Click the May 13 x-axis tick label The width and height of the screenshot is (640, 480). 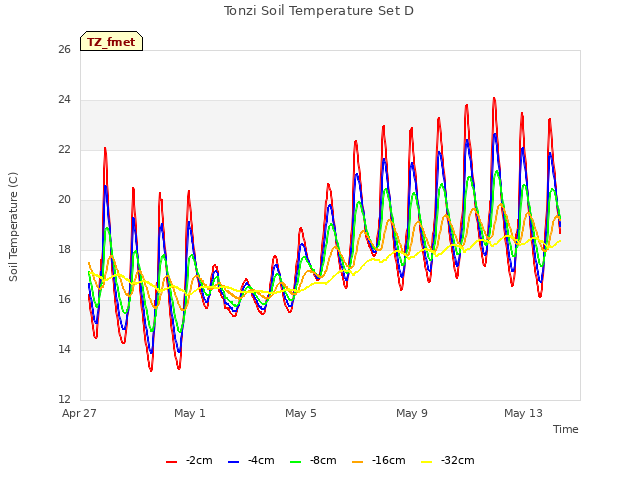tap(523, 413)
